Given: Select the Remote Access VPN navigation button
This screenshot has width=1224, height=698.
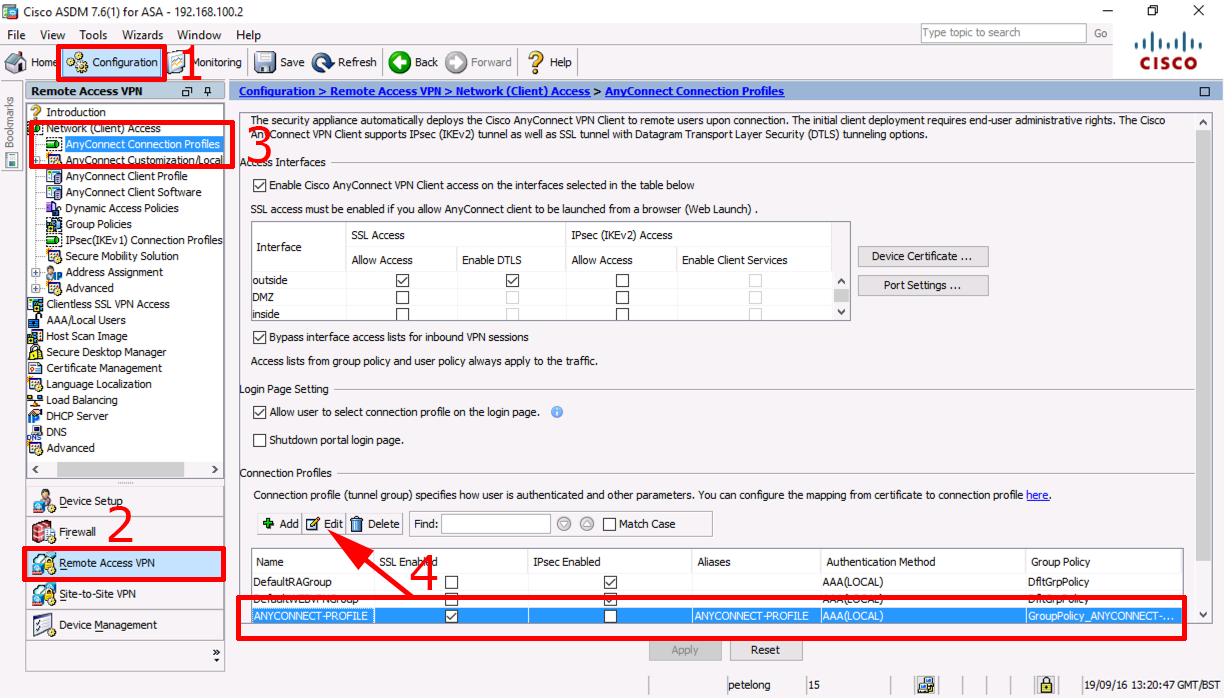Looking at the screenshot, I should point(124,563).
